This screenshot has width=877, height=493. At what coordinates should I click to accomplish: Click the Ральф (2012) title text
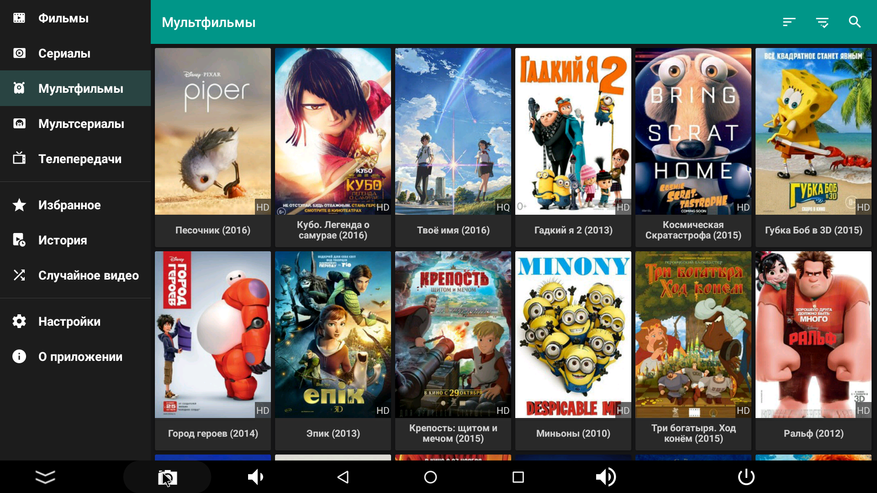tap(813, 433)
